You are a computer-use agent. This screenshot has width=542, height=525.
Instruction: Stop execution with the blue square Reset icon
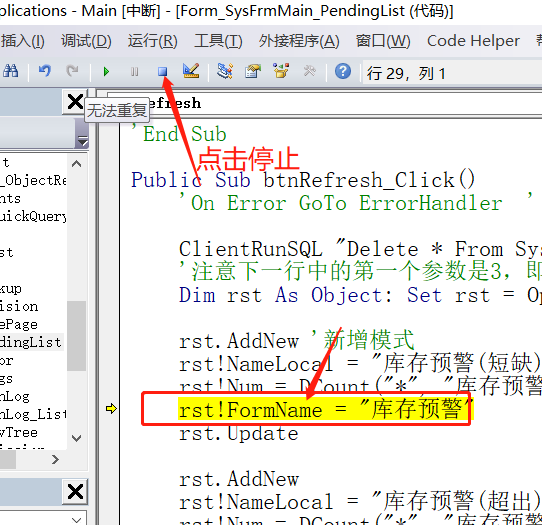point(162,72)
